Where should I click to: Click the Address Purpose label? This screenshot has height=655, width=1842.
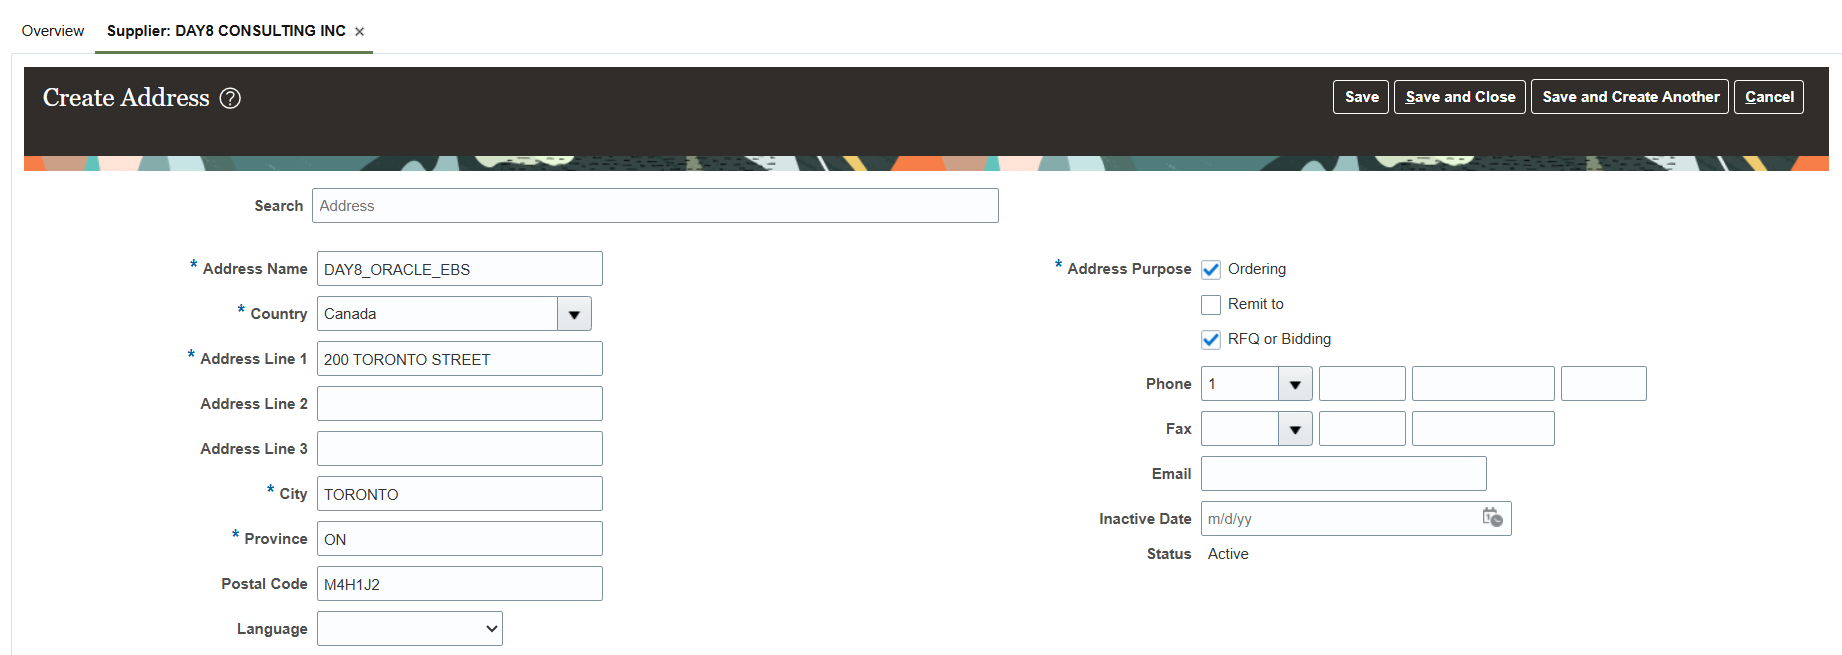tap(1129, 269)
